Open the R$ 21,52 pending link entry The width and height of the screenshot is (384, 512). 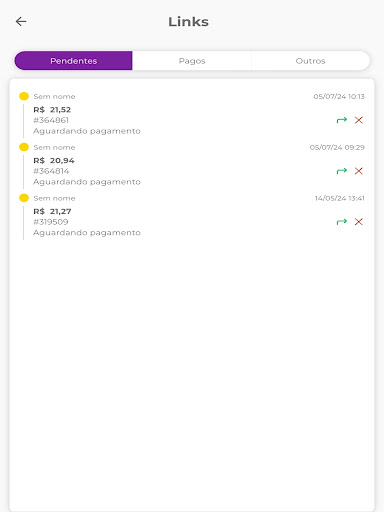point(192,114)
